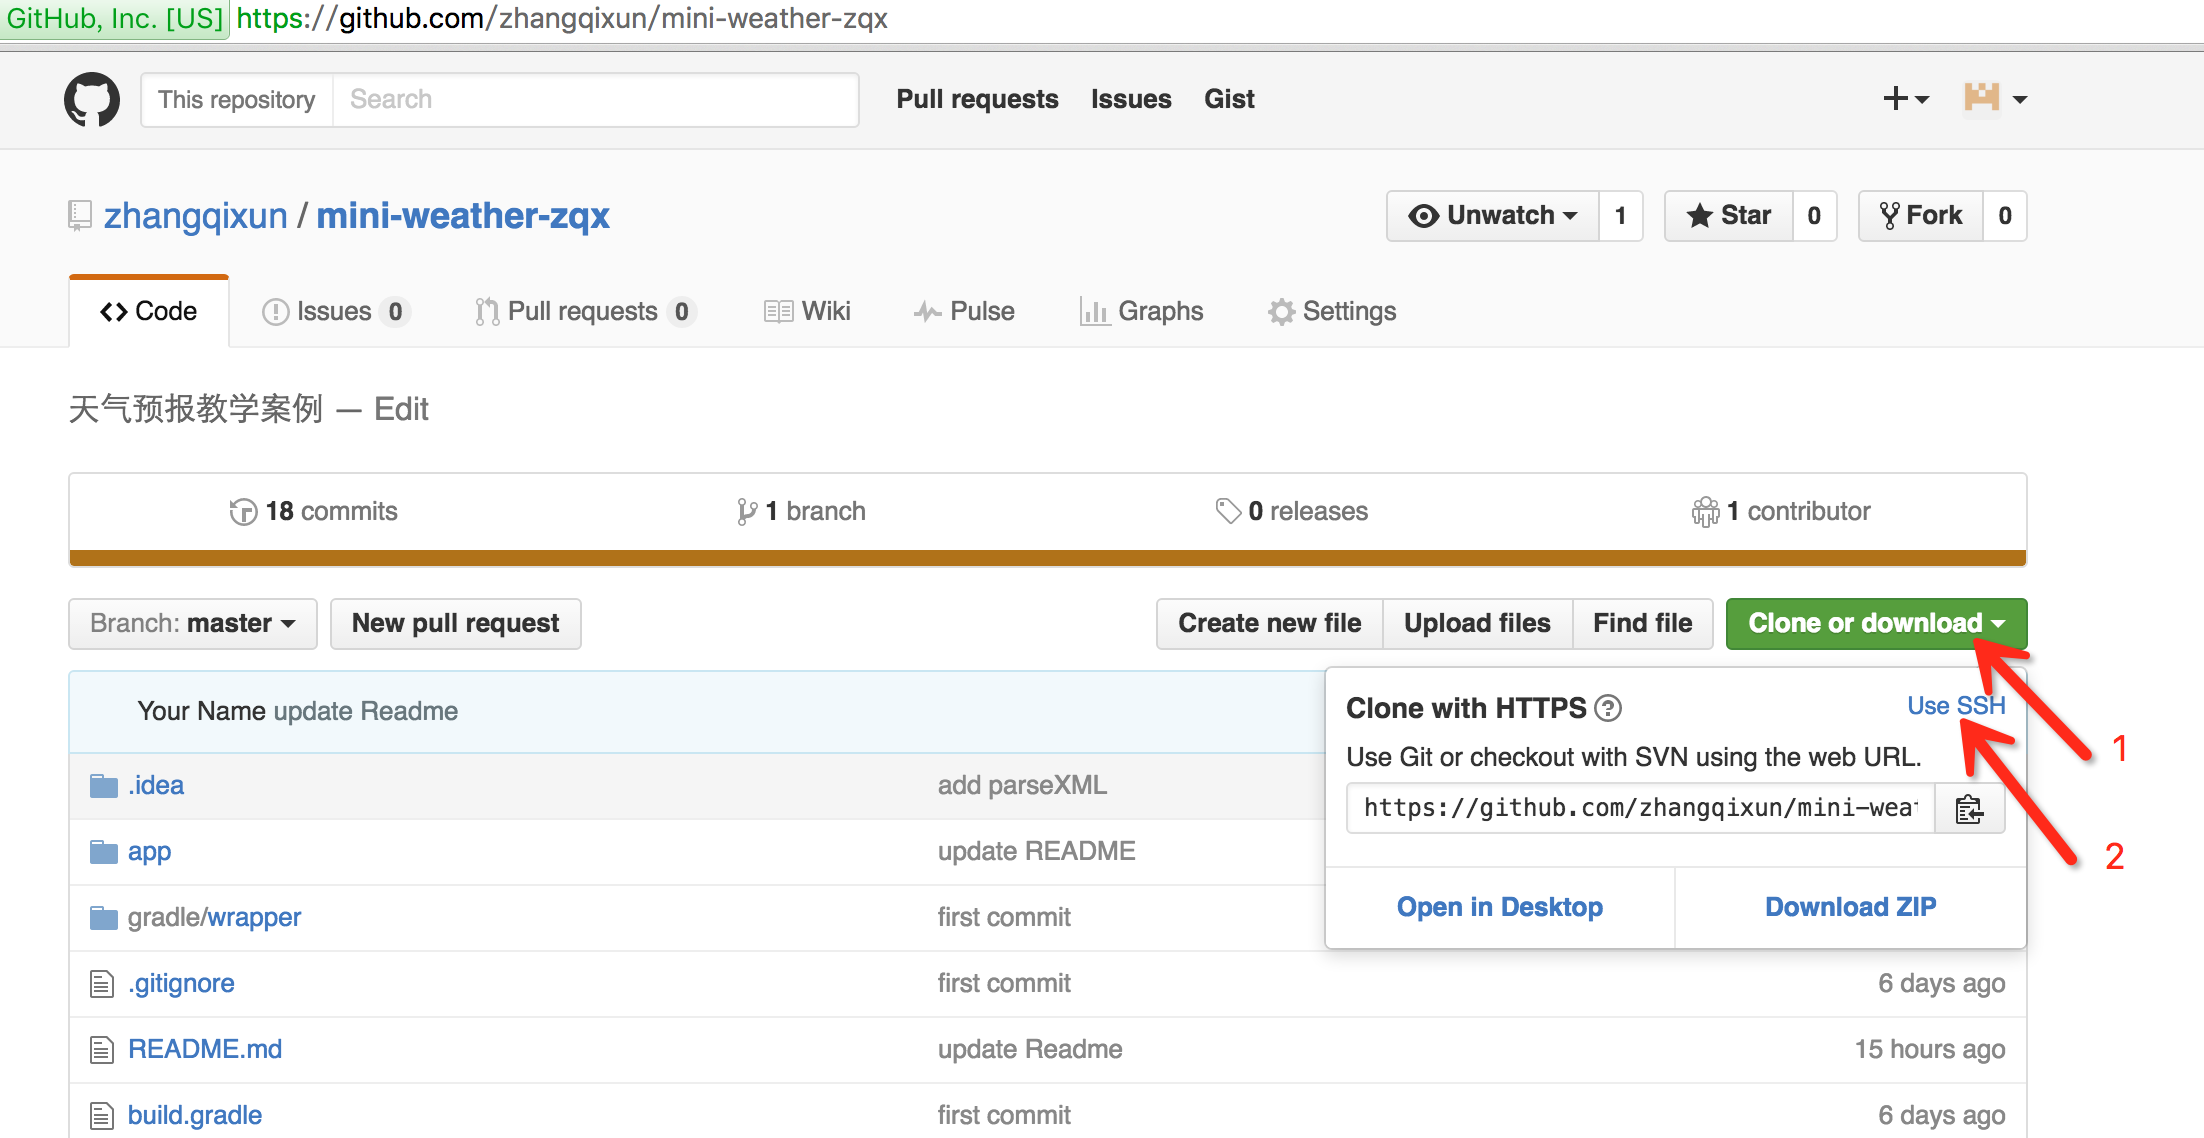2204x1138 pixels.
Task: Open the add parseXML commit message
Action: point(1022,786)
